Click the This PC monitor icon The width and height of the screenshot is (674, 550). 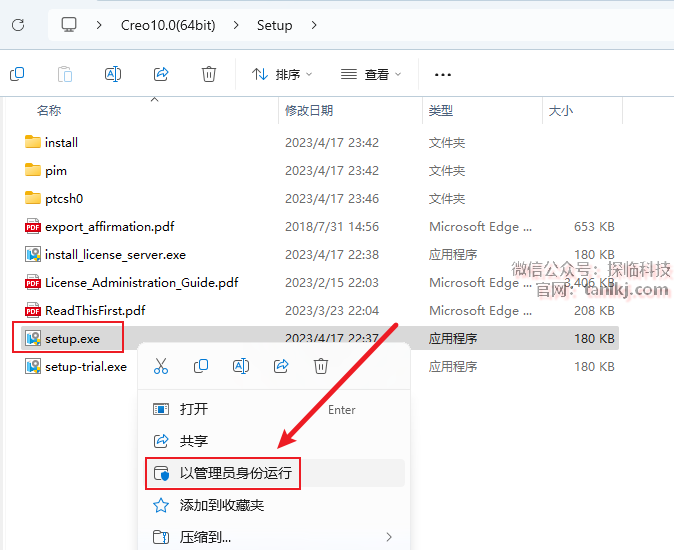pyautogui.click(x=69, y=24)
